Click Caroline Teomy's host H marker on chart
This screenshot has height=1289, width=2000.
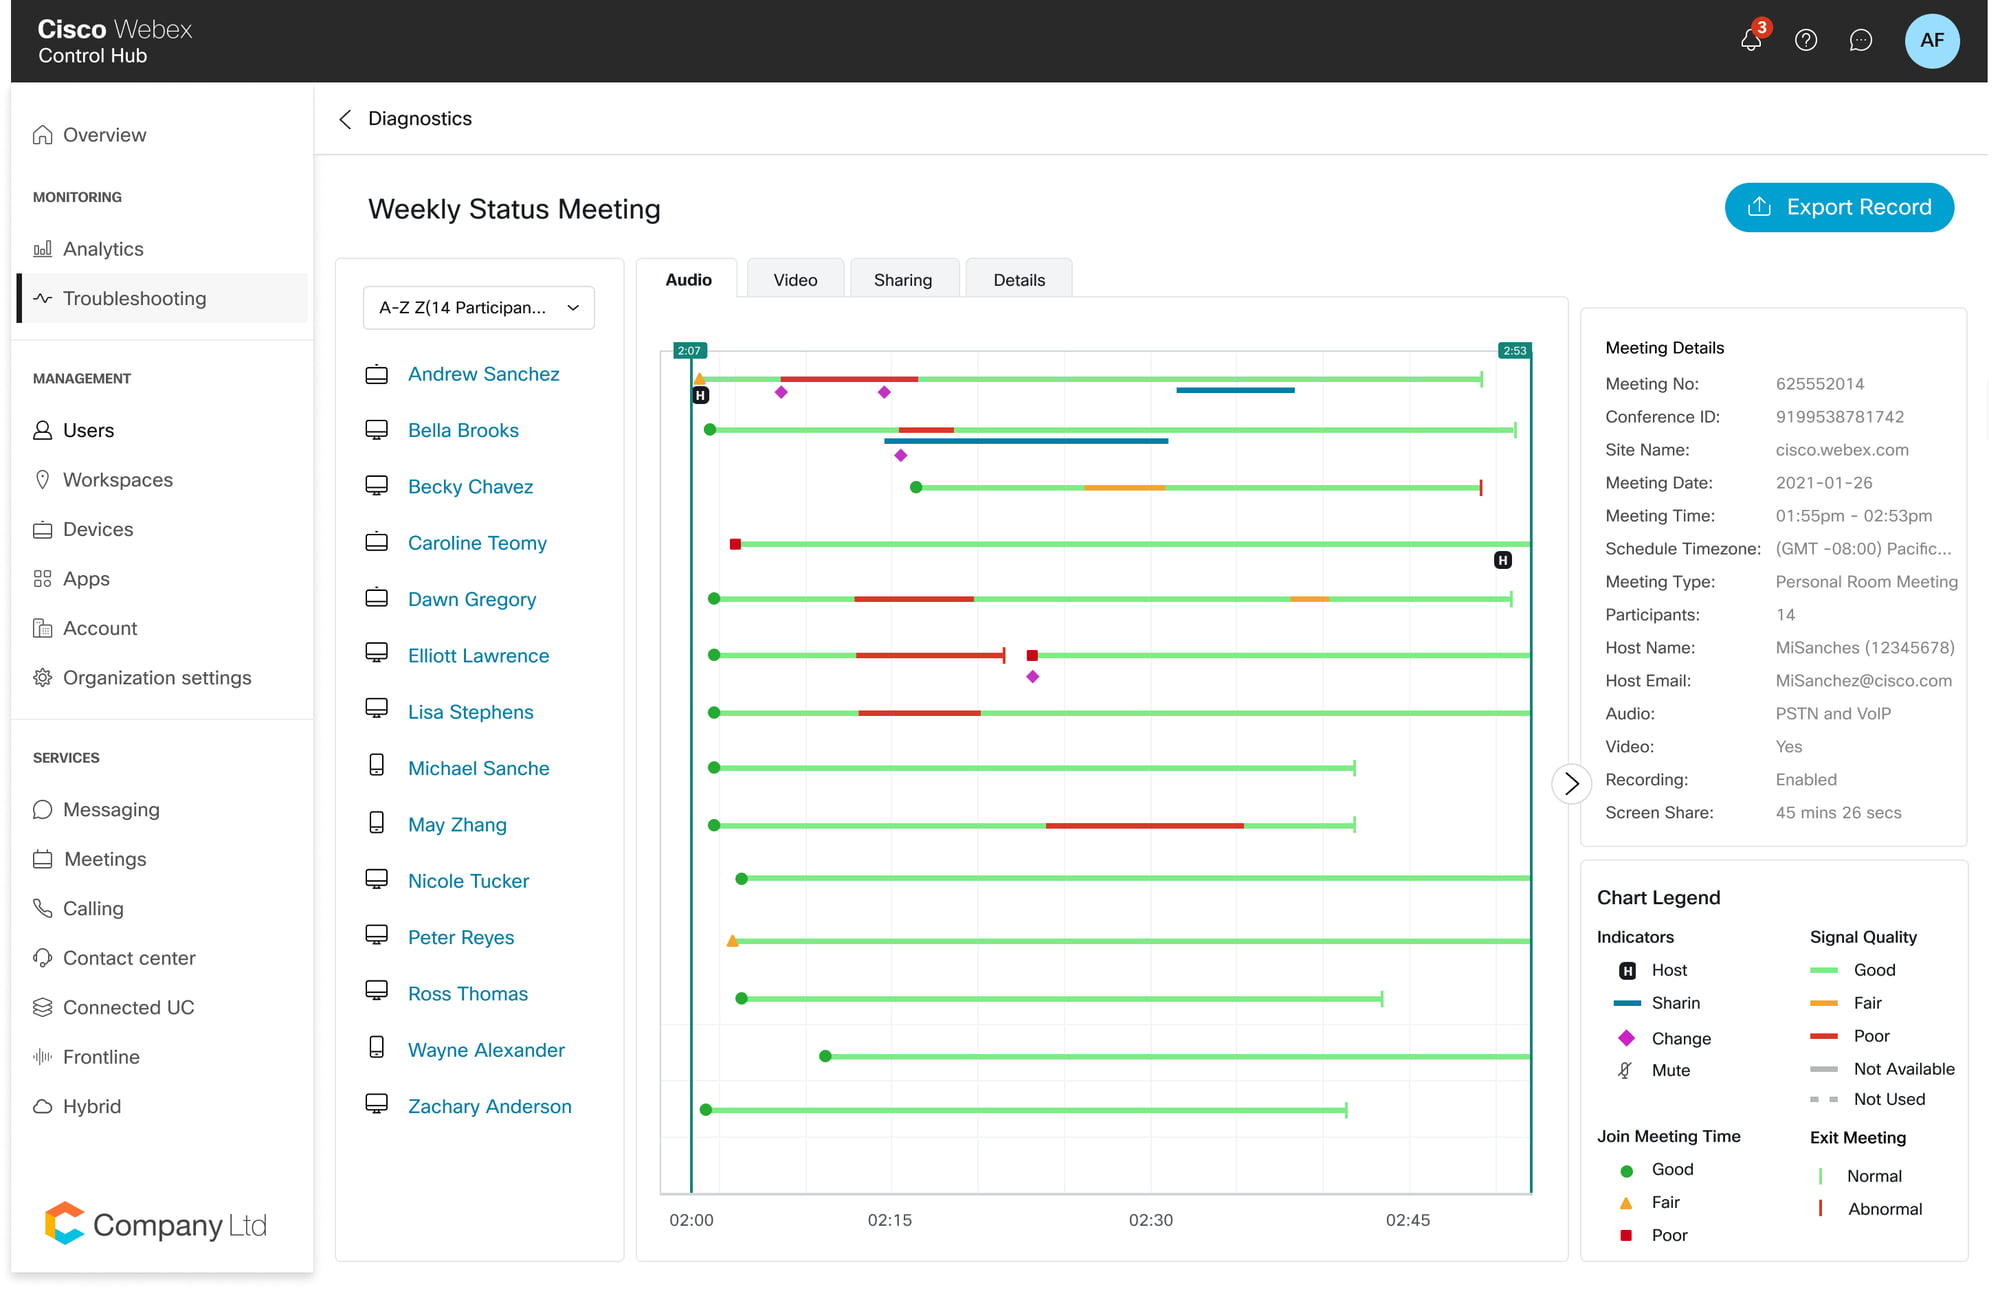[x=1502, y=560]
